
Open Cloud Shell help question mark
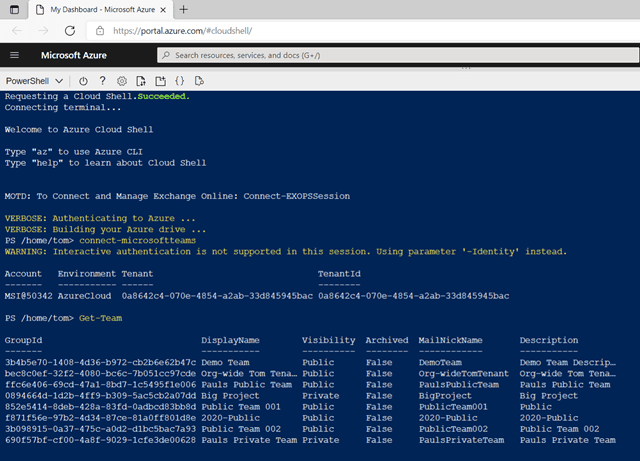[x=102, y=81]
